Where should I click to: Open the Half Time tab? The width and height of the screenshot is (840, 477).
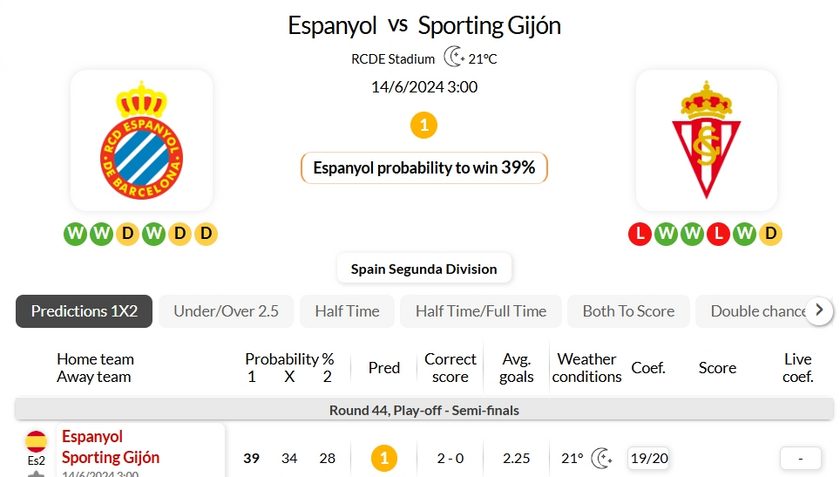347,311
